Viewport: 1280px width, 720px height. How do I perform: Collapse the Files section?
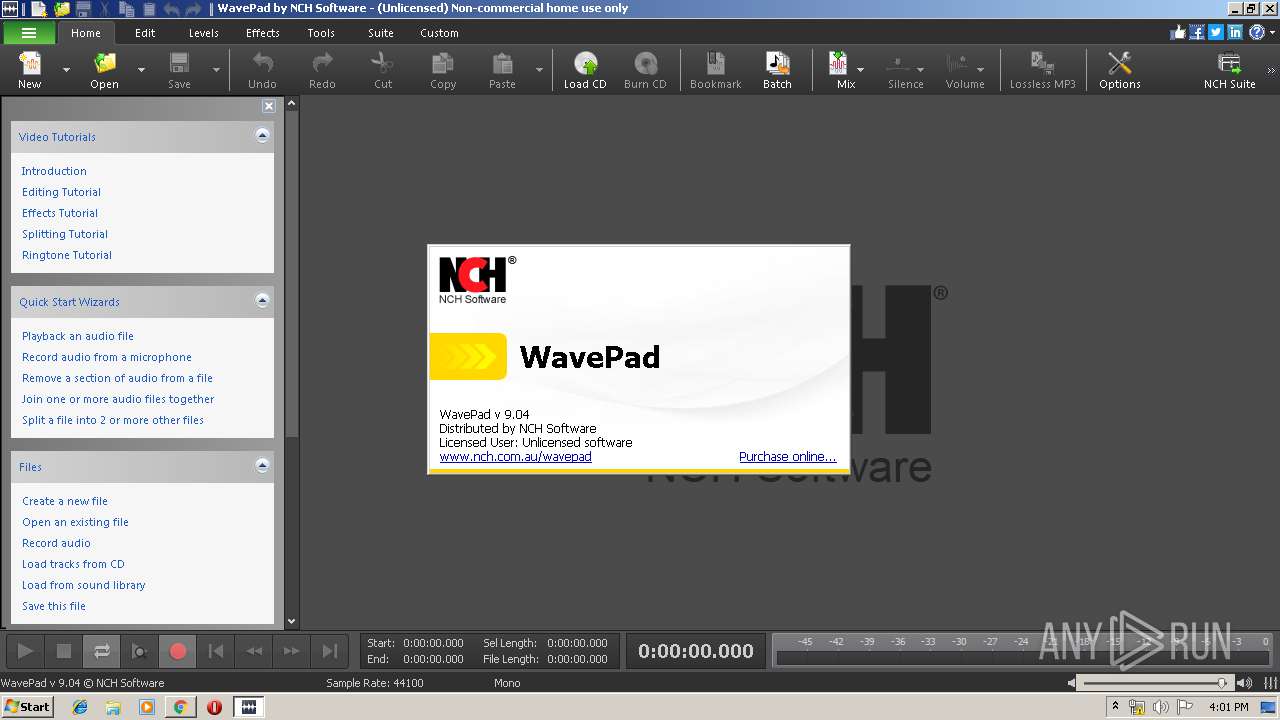[262, 465]
